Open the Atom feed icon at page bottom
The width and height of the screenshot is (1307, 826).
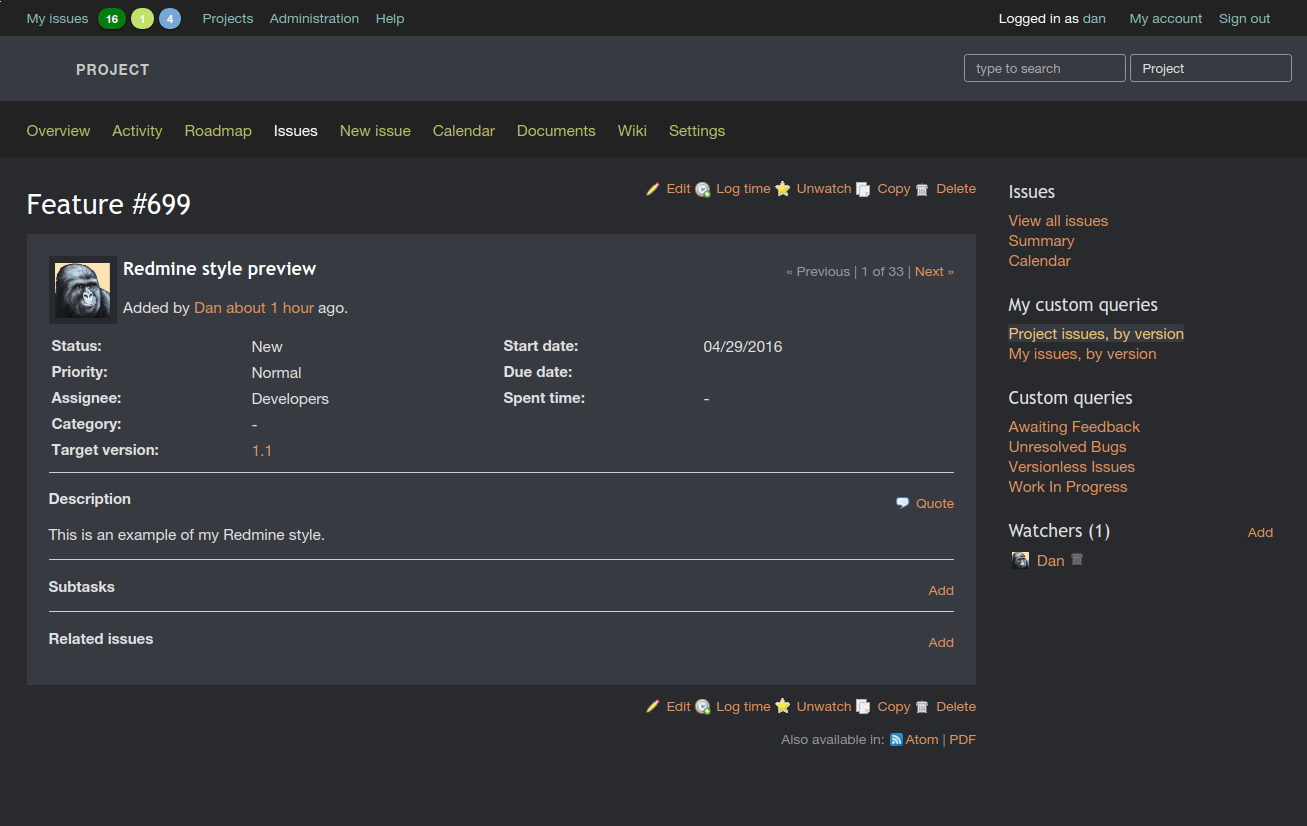[895, 739]
